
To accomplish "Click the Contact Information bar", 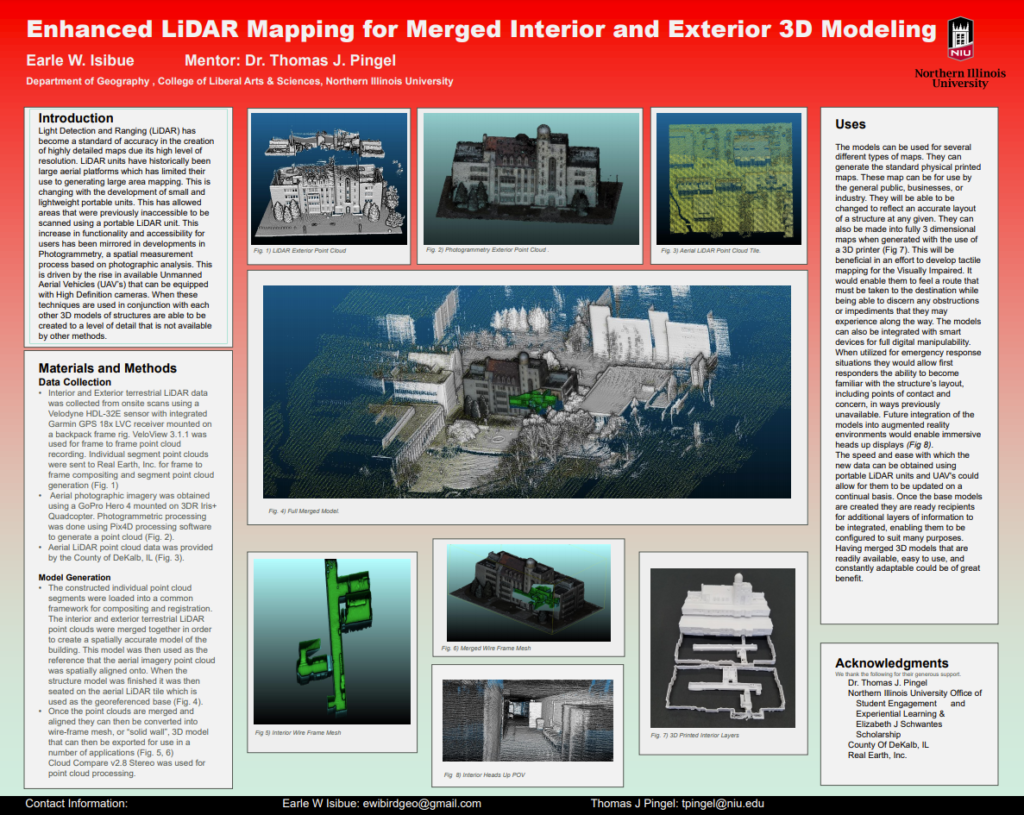I will tap(77, 803).
